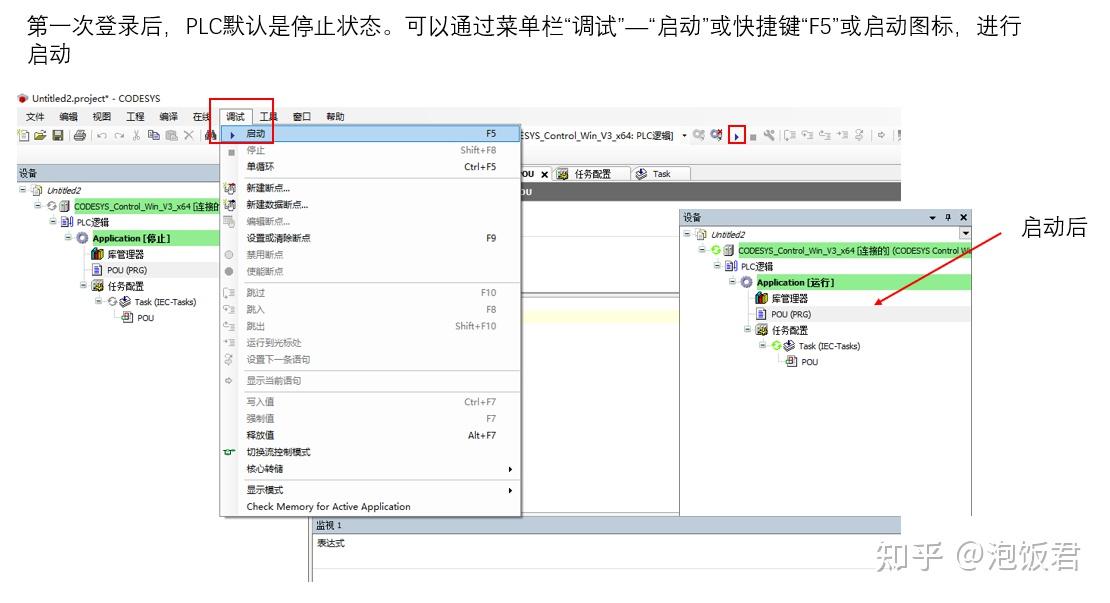The width and height of the screenshot is (1110, 603).
Task: Choose 单循环 in the debug menu
Action: (370, 167)
